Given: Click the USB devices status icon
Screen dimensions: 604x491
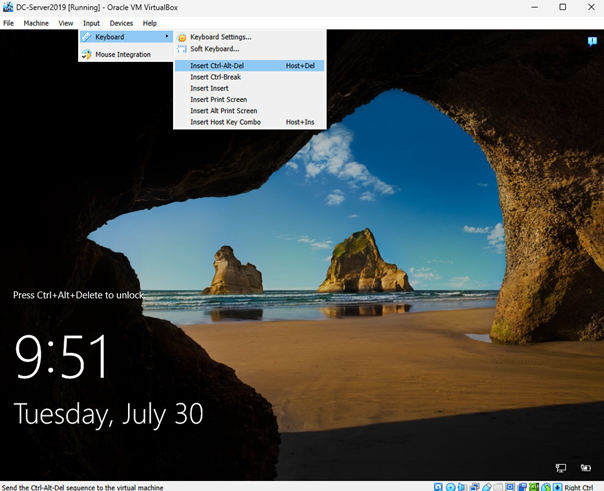Looking at the screenshot, I should tap(488, 486).
